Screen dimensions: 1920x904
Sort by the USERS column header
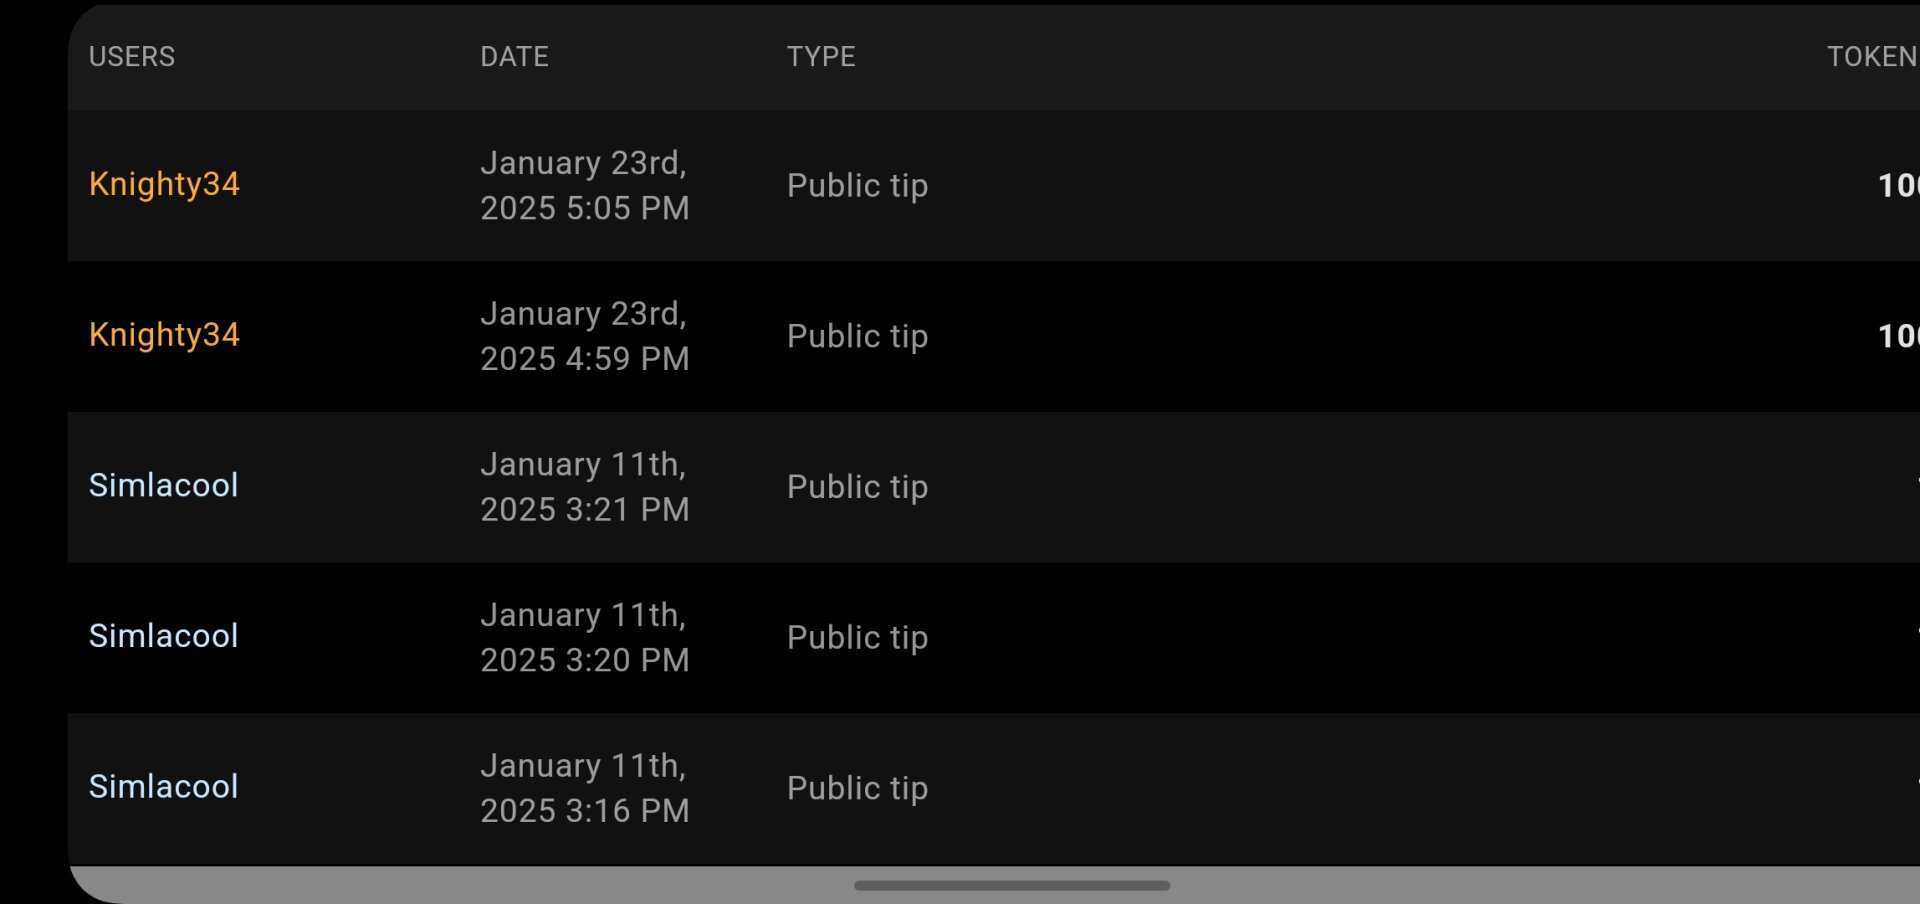[132, 57]
